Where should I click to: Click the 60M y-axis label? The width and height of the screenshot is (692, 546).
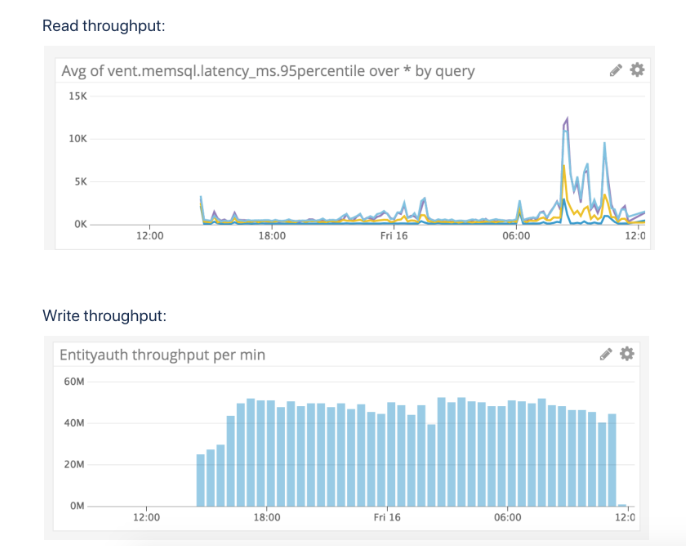74,382
